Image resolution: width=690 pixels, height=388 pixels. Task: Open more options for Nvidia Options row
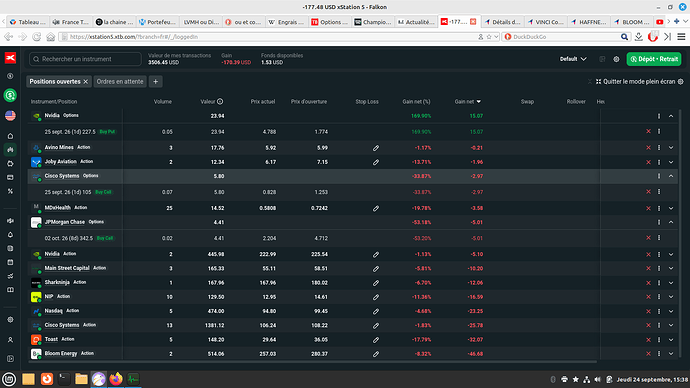659,116
